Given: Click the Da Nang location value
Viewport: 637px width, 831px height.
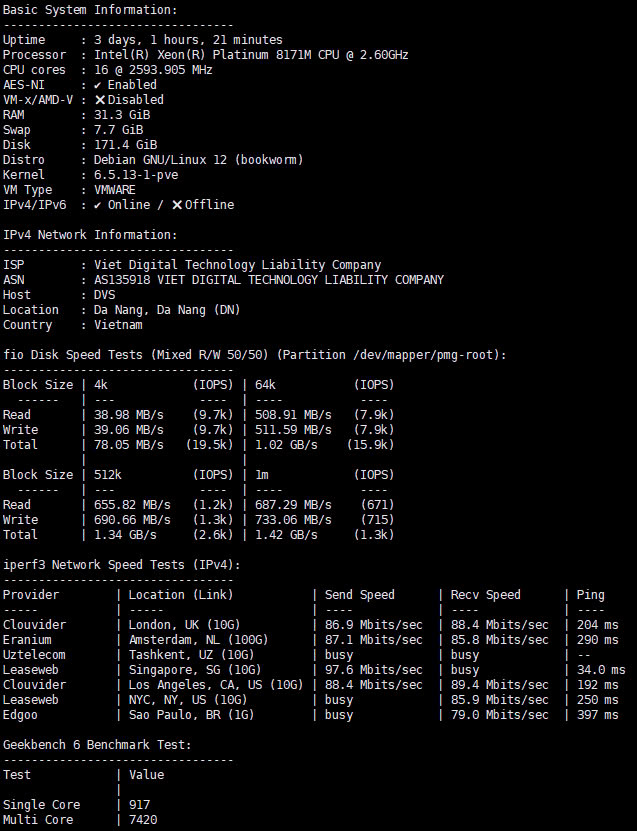Looking at the screenshot, I should point(167,310).
